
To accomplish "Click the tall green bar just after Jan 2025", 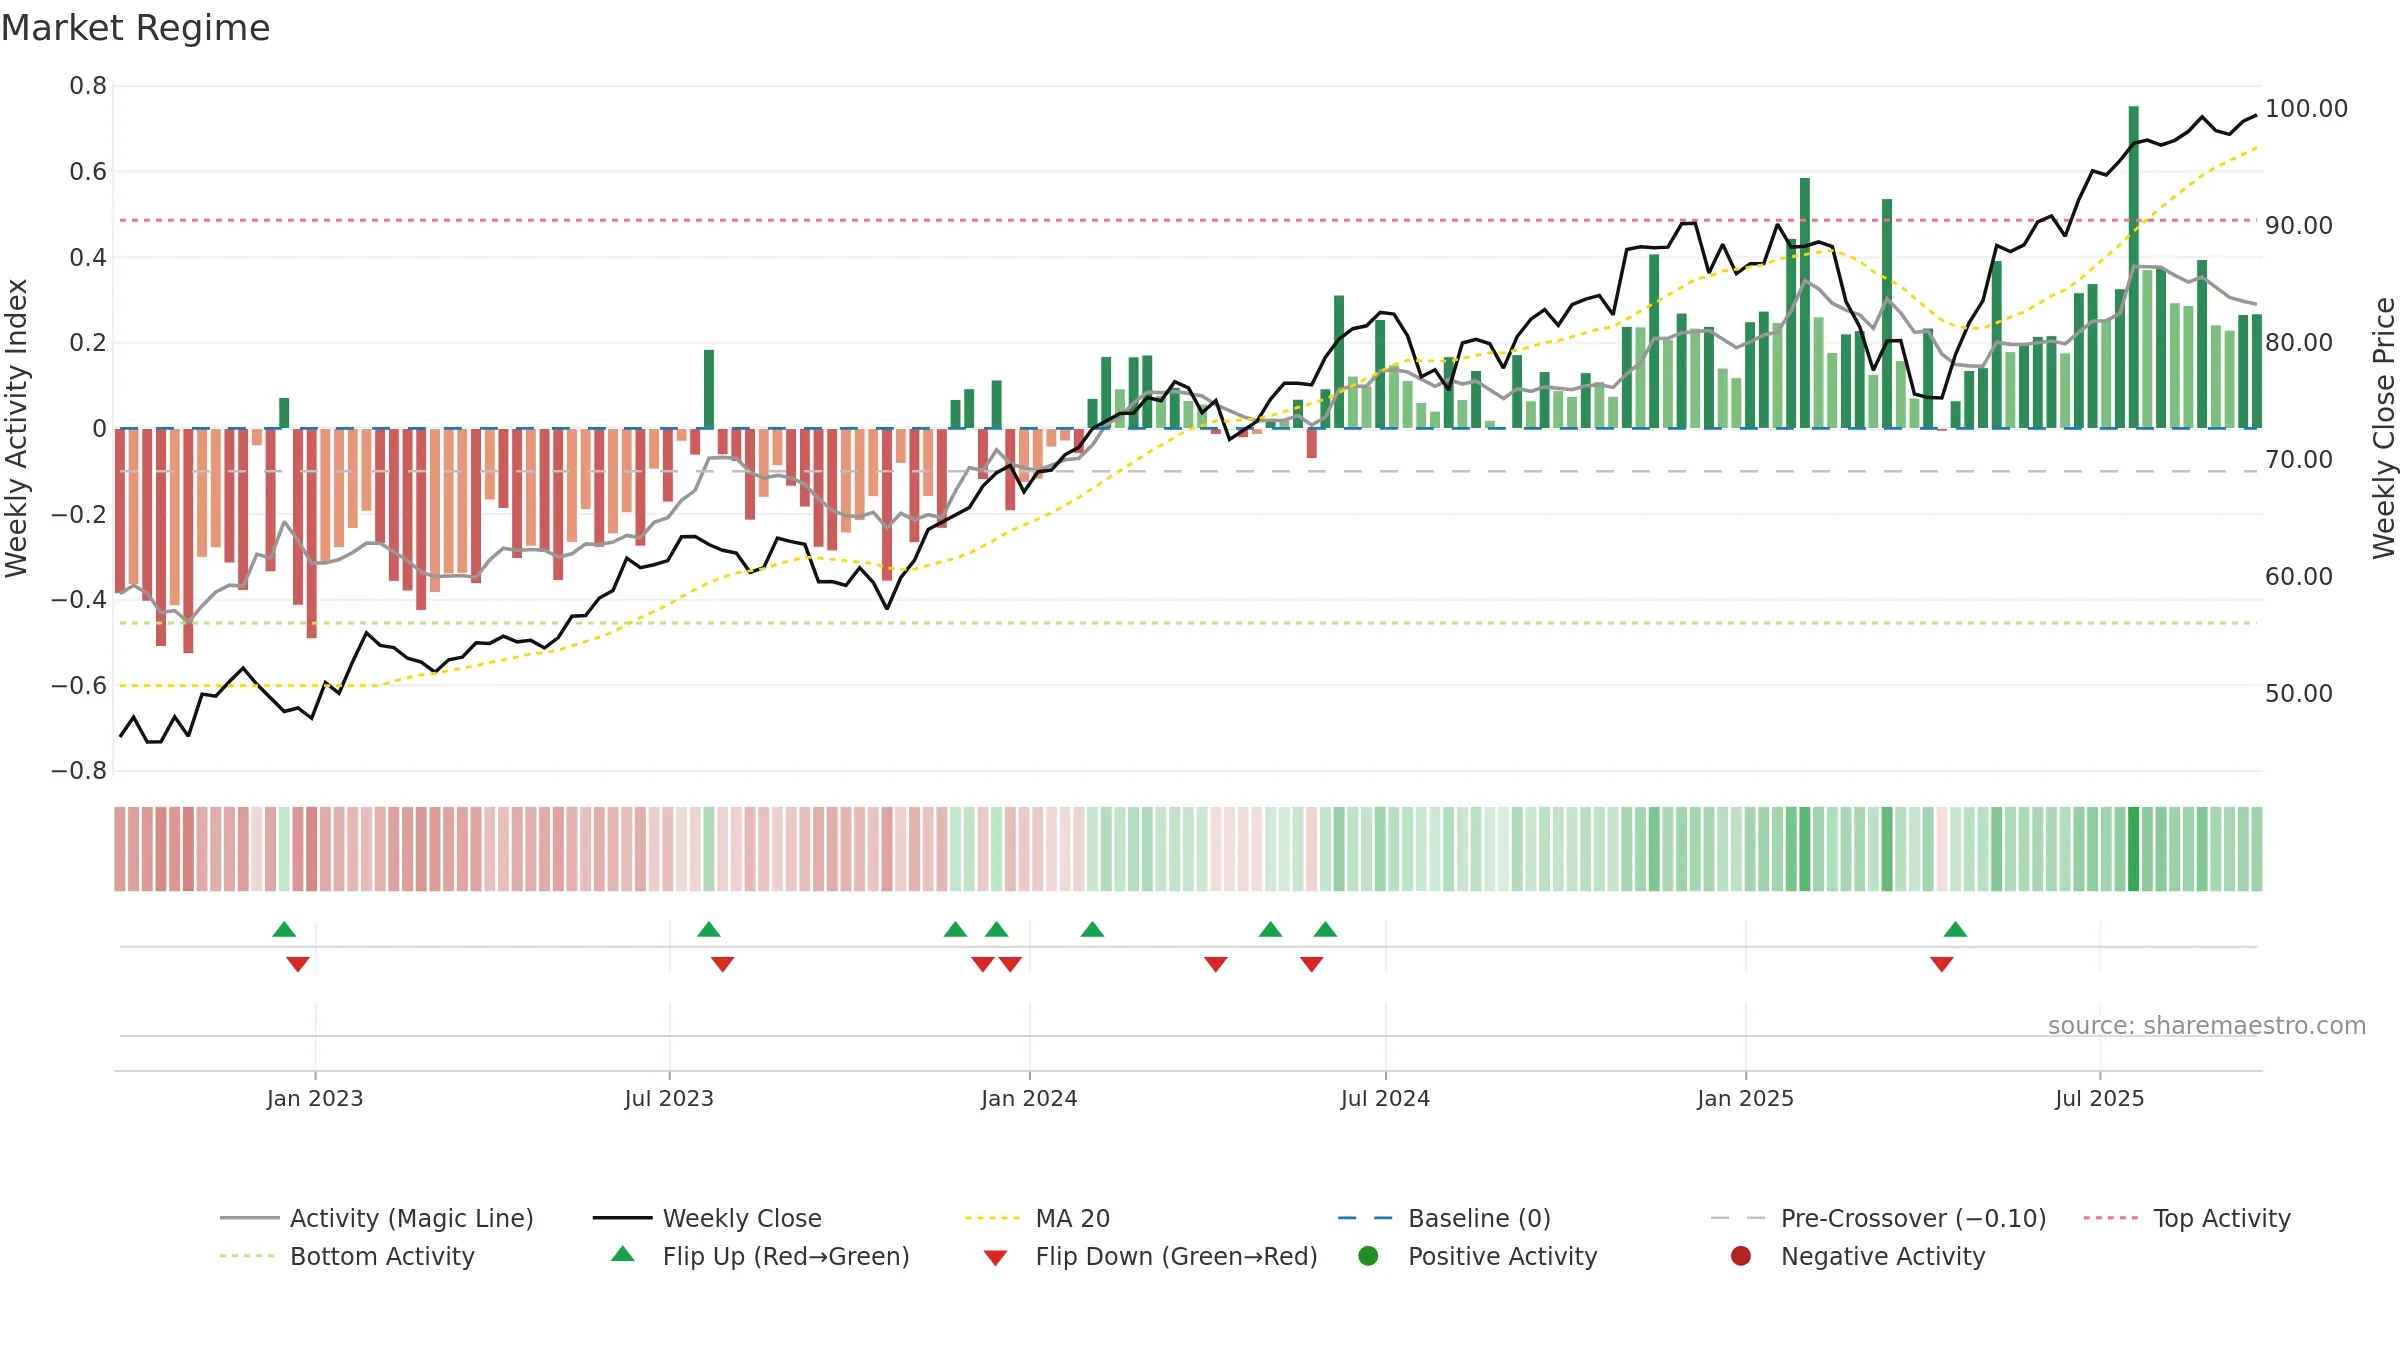I will 1805,303.
